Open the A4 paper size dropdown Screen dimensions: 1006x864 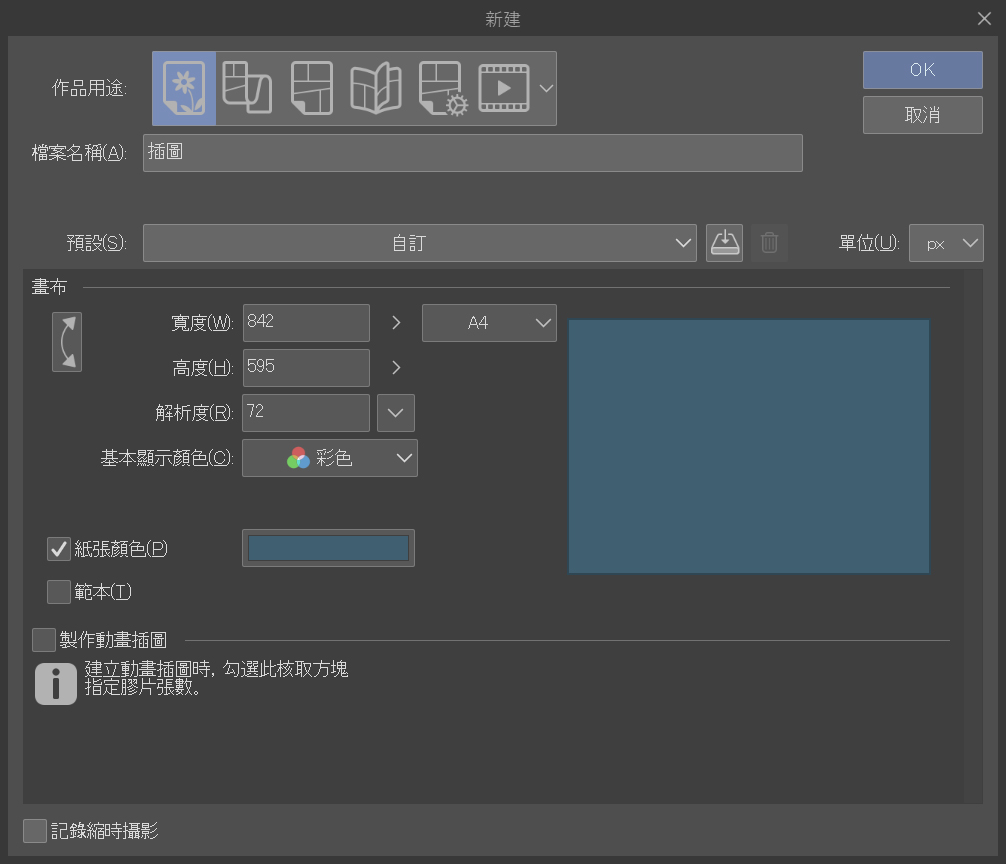489,323
